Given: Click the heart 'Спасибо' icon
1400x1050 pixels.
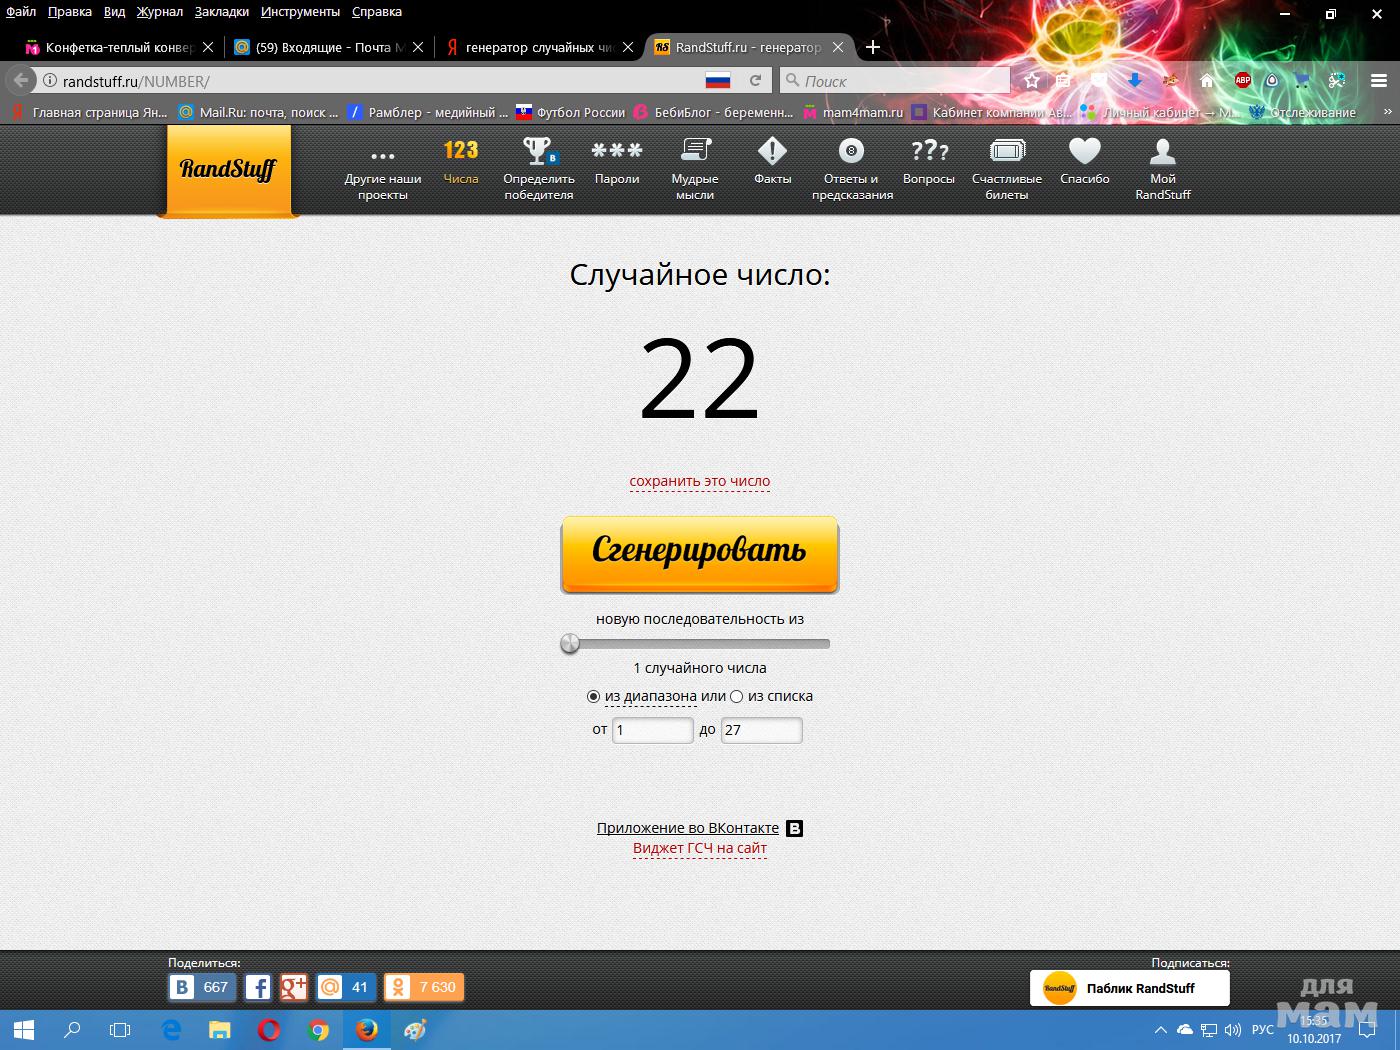Looking at the screenshot, I should (x=1084, y=152).
